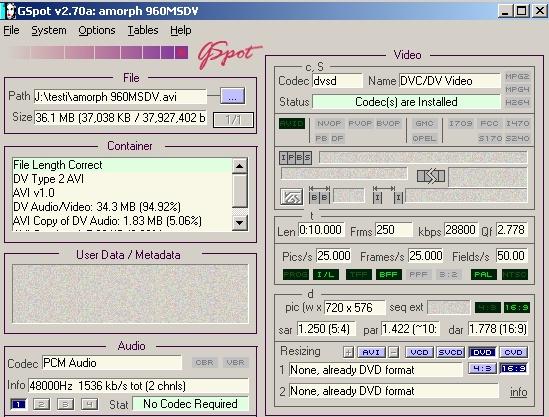The image size is (549, 417).
Task: Open the resizing info link
Action: pyautogui.click(x=519, y=392)
